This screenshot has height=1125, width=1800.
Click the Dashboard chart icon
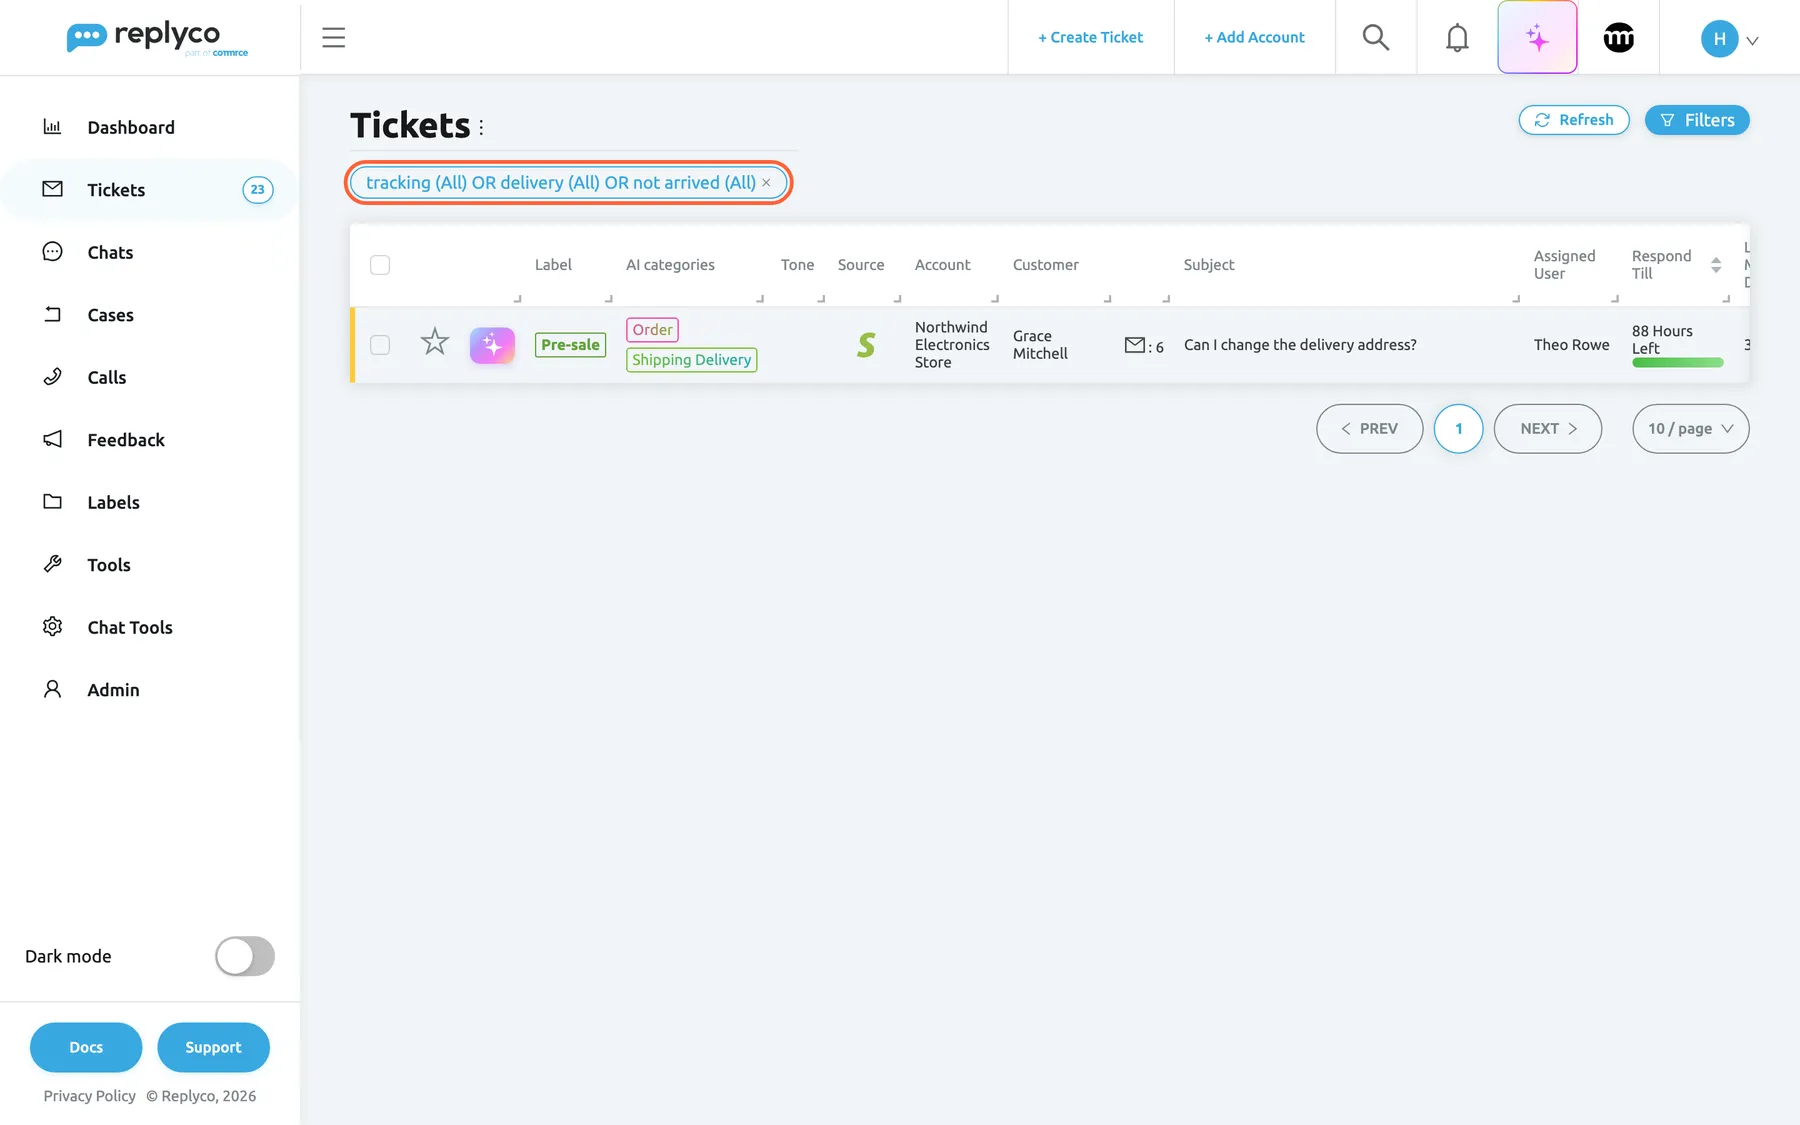(x=53, y=126)
